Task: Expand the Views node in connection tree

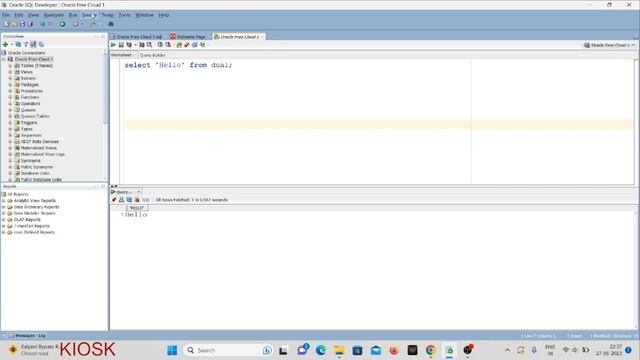Action: tap(10, 72)
